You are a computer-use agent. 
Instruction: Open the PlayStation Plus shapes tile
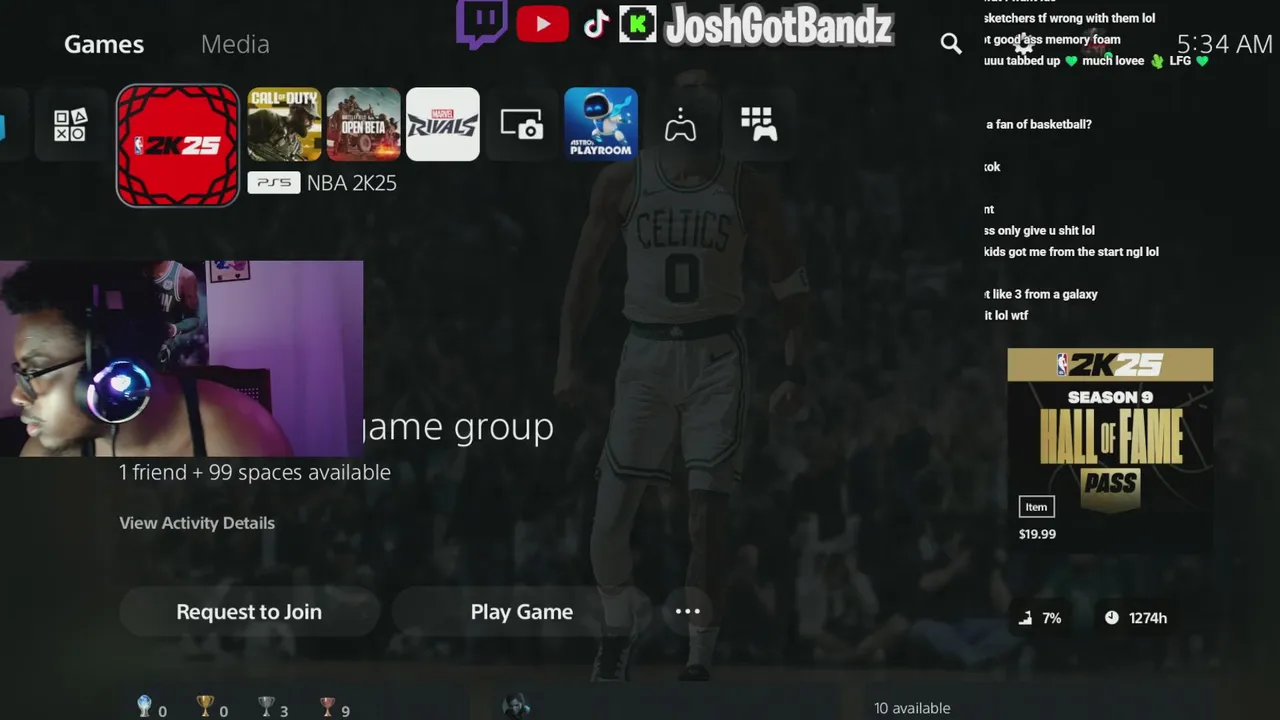(x=70, y=125)
